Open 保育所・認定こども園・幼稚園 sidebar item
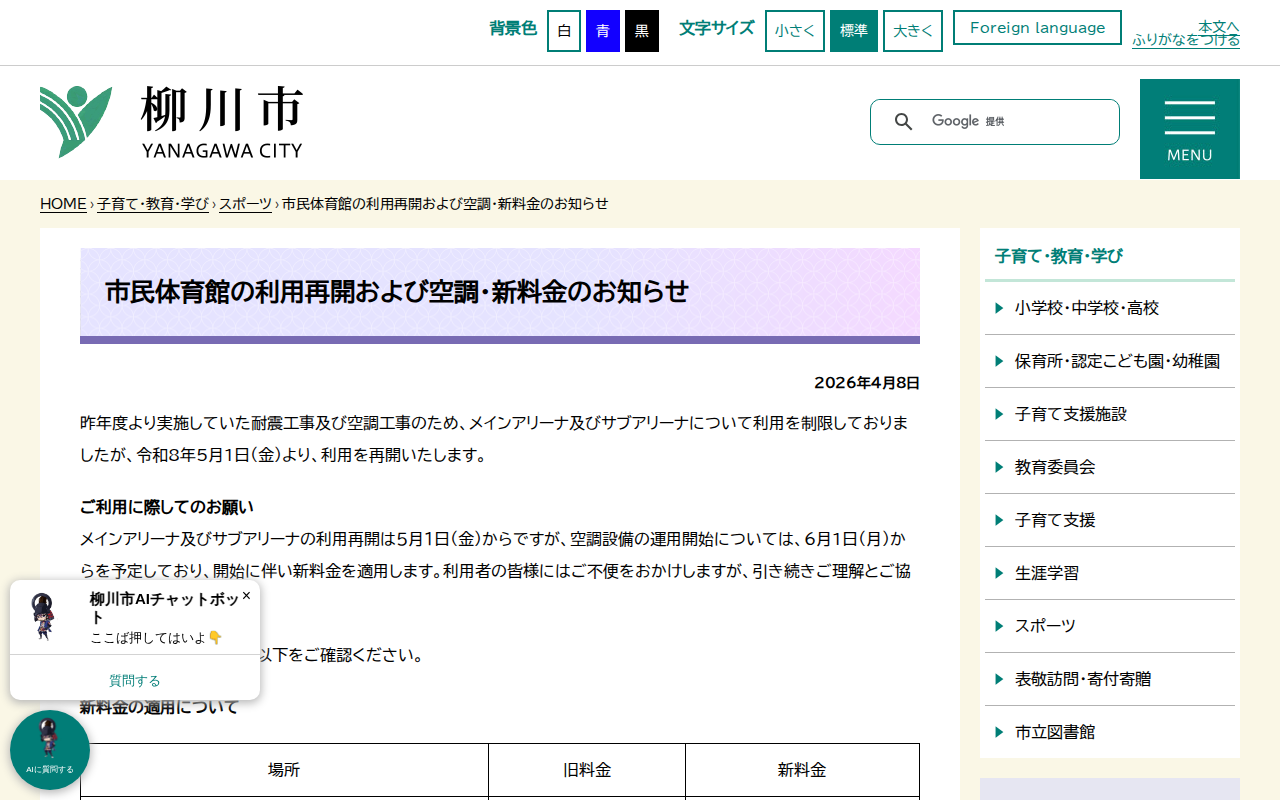The height and width of the screenshot is (800, 1280). pos(1110,361)
